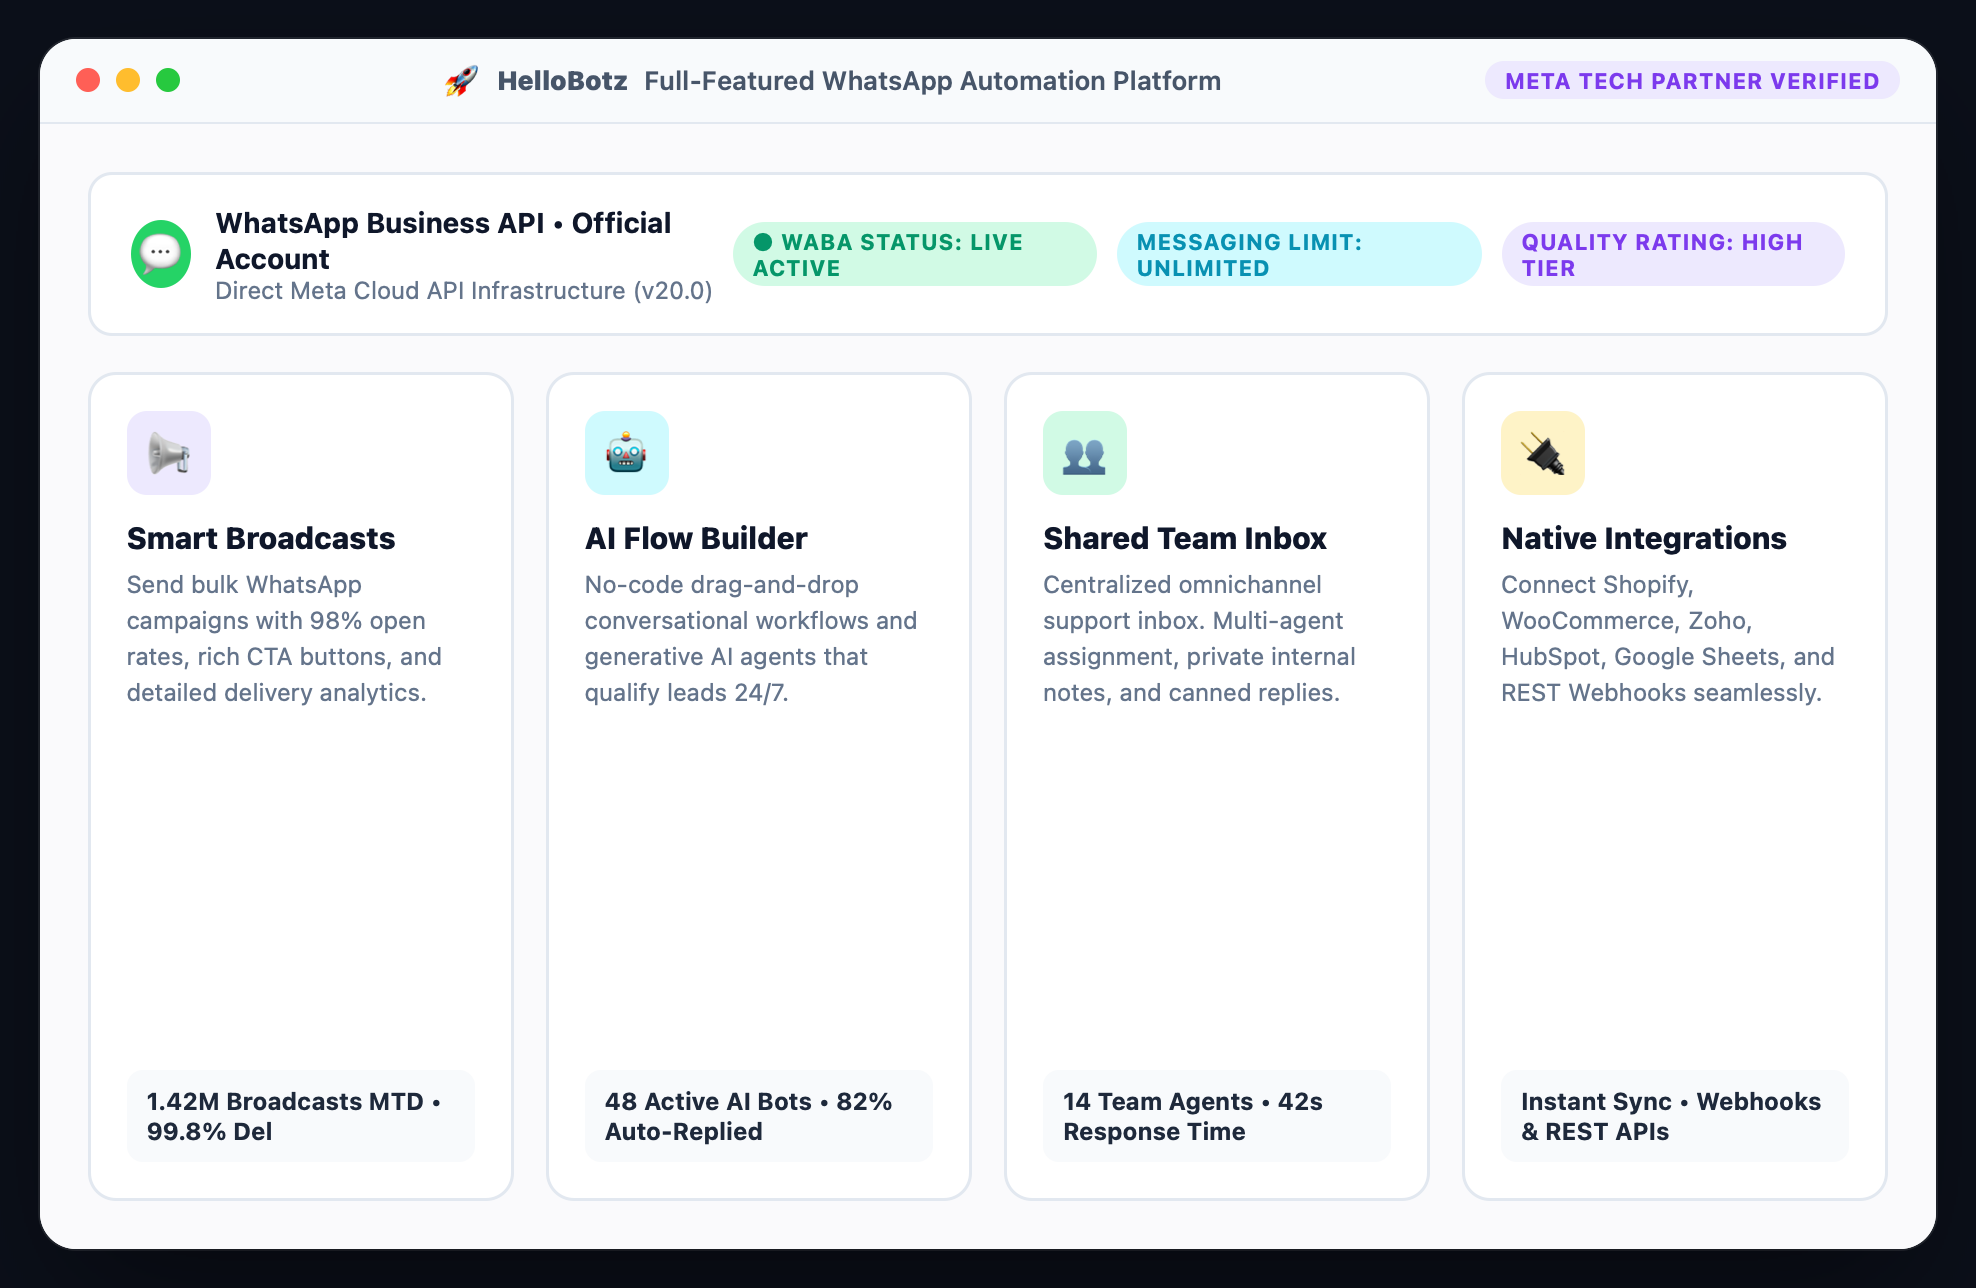Click the green WhatsApp chat bubble icon

click(x=161, y=254)
